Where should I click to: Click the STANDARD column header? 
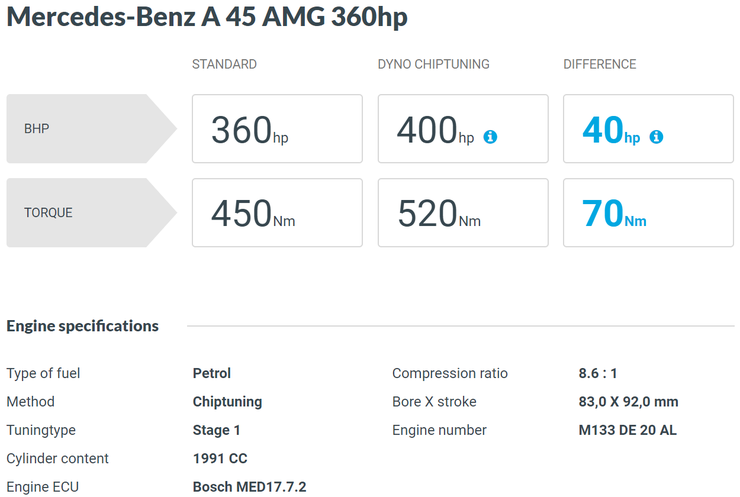pos(224,64)
